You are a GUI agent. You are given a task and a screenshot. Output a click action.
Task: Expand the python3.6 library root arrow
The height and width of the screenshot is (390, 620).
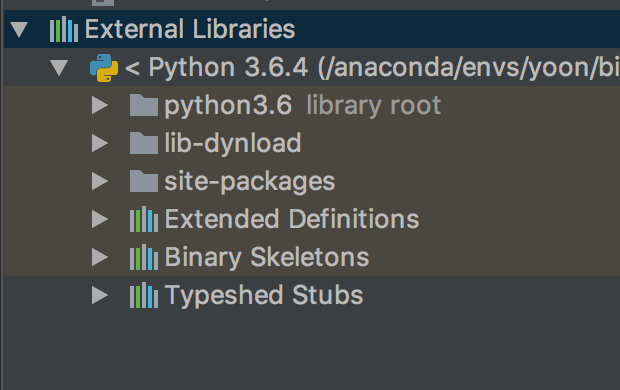pos(100,105)
